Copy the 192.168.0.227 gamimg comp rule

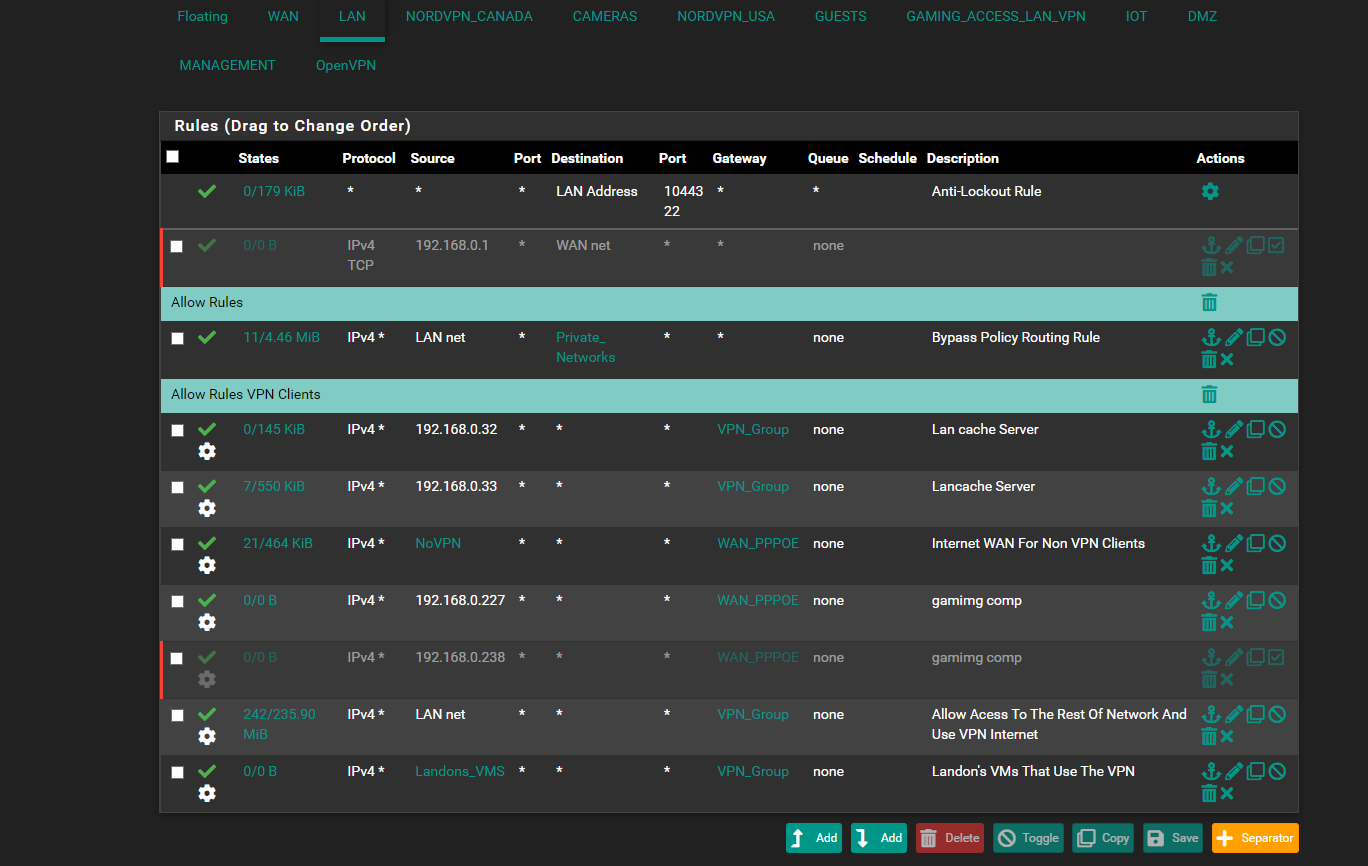point(1256,600)
